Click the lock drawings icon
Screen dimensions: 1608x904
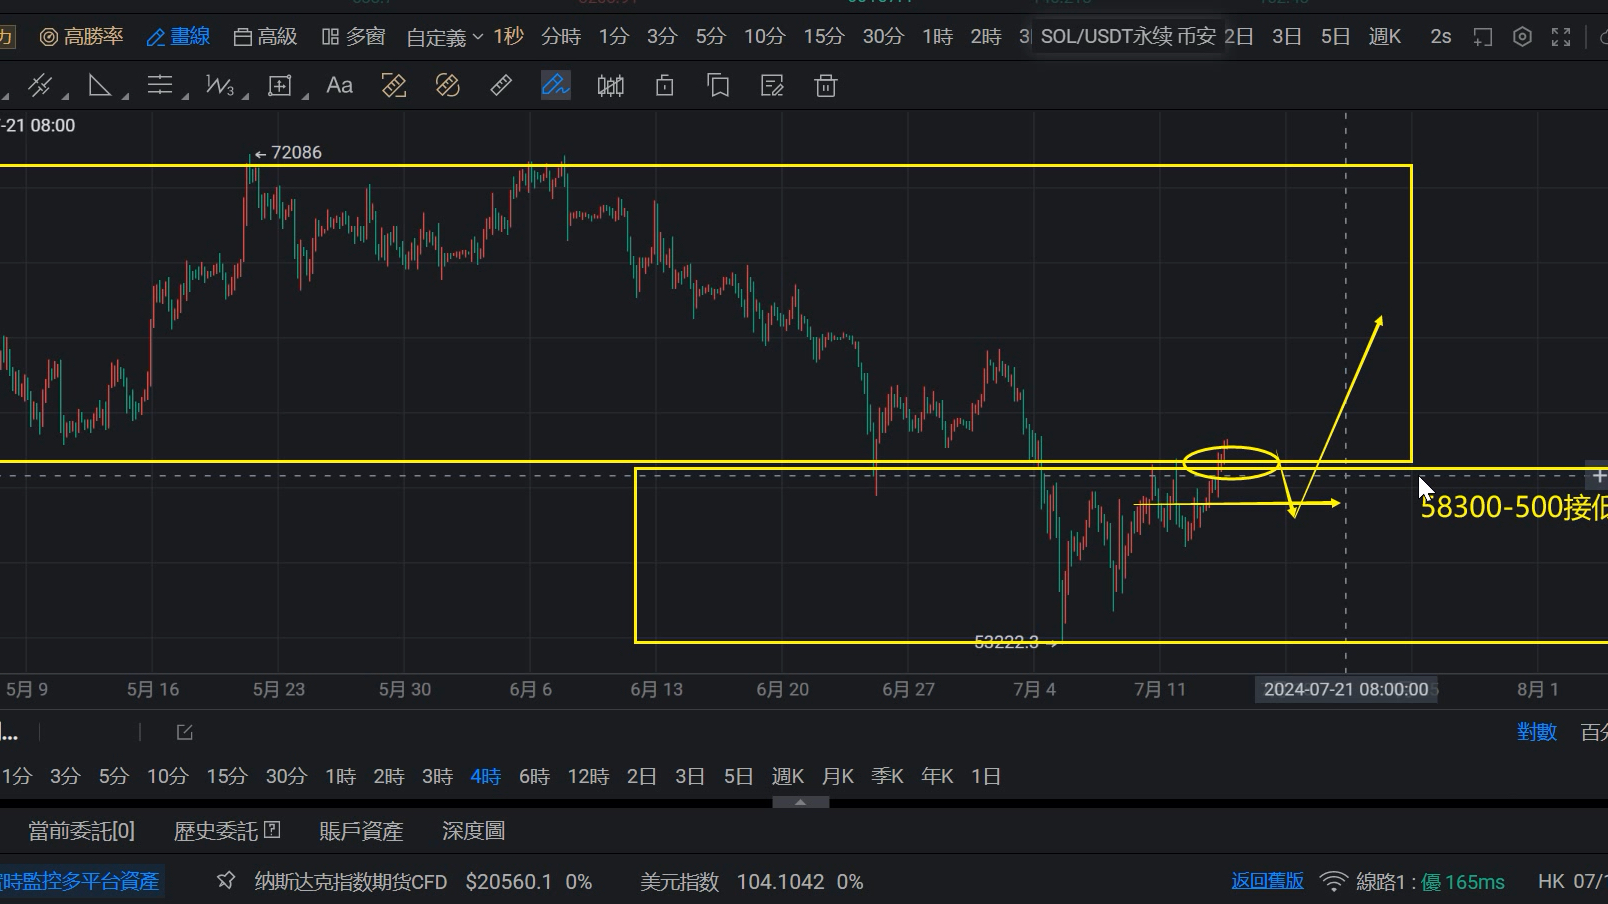click(x=664, y=86)
